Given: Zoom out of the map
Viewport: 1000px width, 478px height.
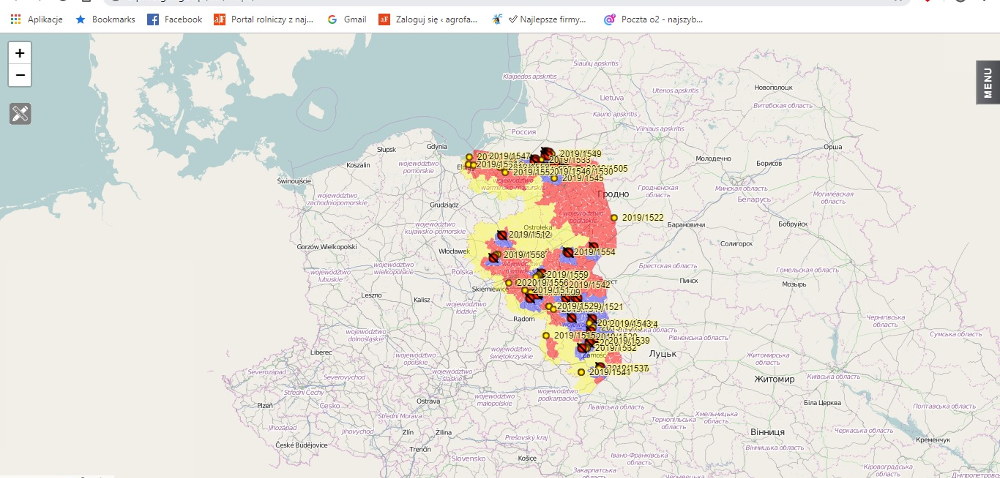Looking at the screenshot, I should click(x=20, y=75).
